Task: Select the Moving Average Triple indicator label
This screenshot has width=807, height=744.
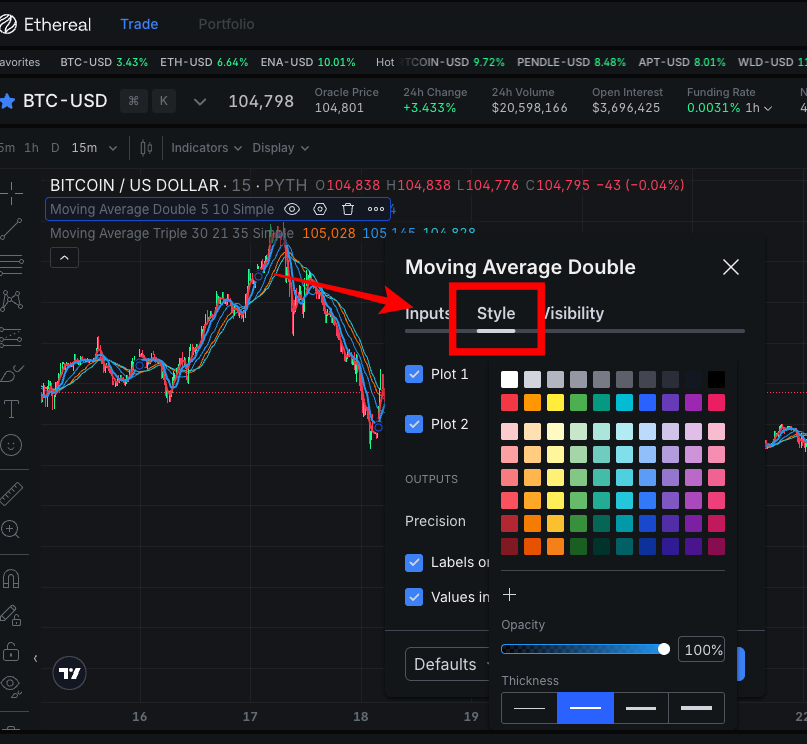Action: coord(172,233)
